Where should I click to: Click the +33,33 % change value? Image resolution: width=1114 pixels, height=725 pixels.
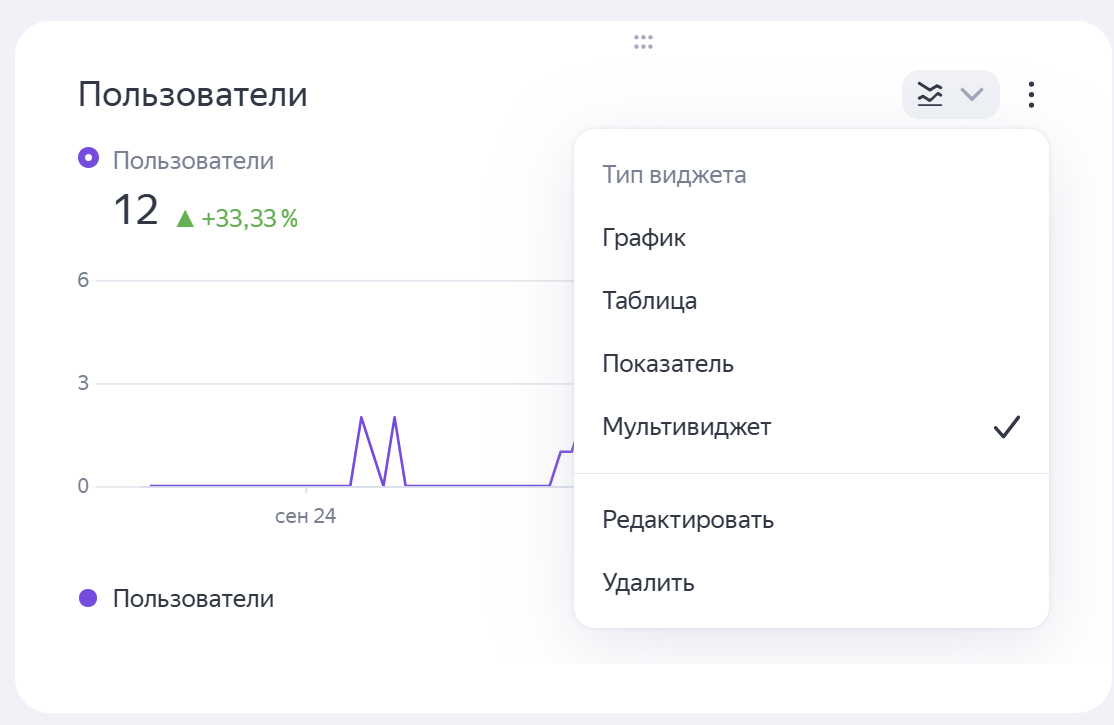coord(250,218)
